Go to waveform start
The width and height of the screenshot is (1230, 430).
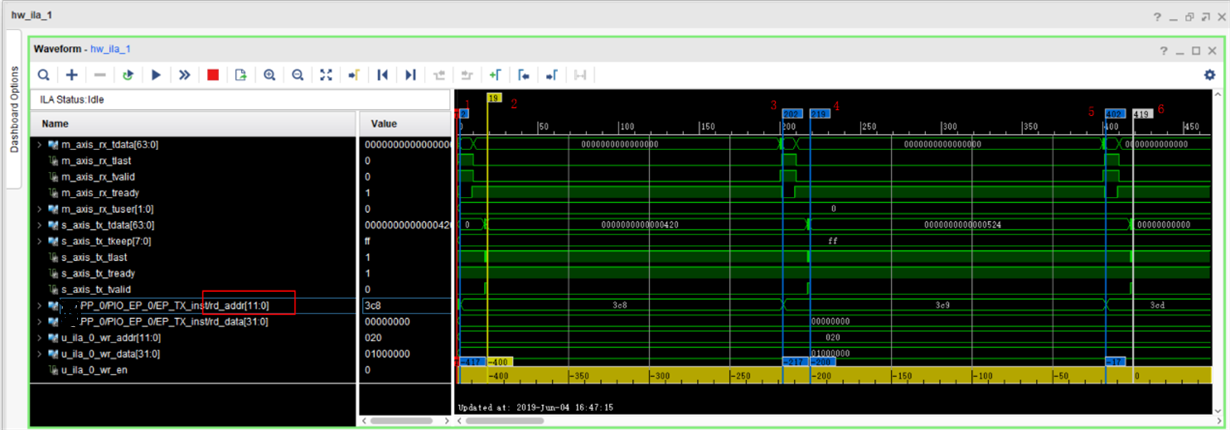(382, 75)
